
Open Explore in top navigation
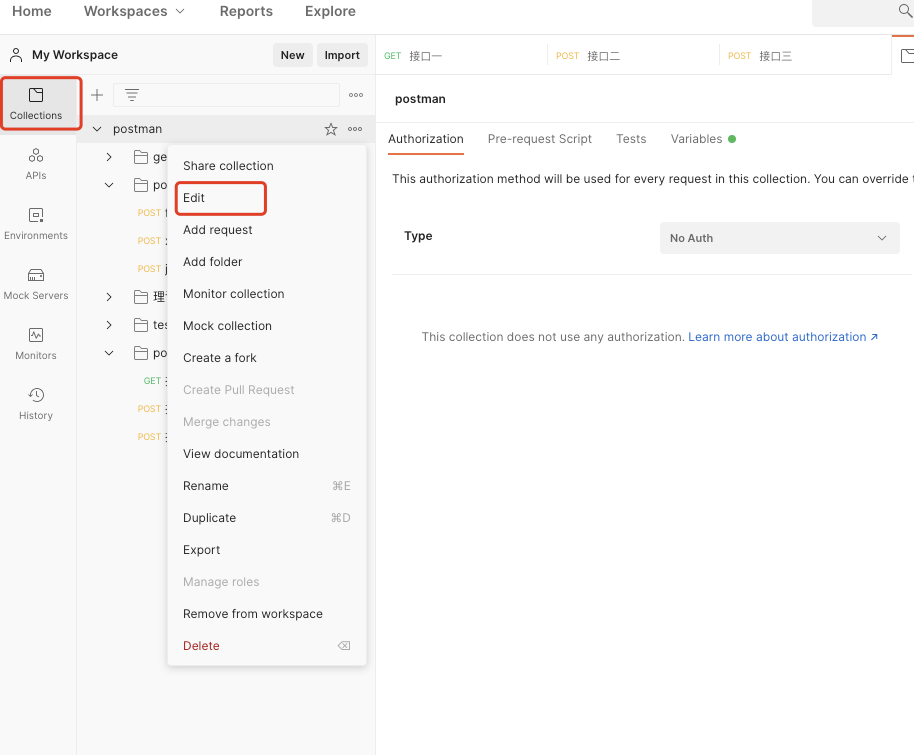click(330, 11)
